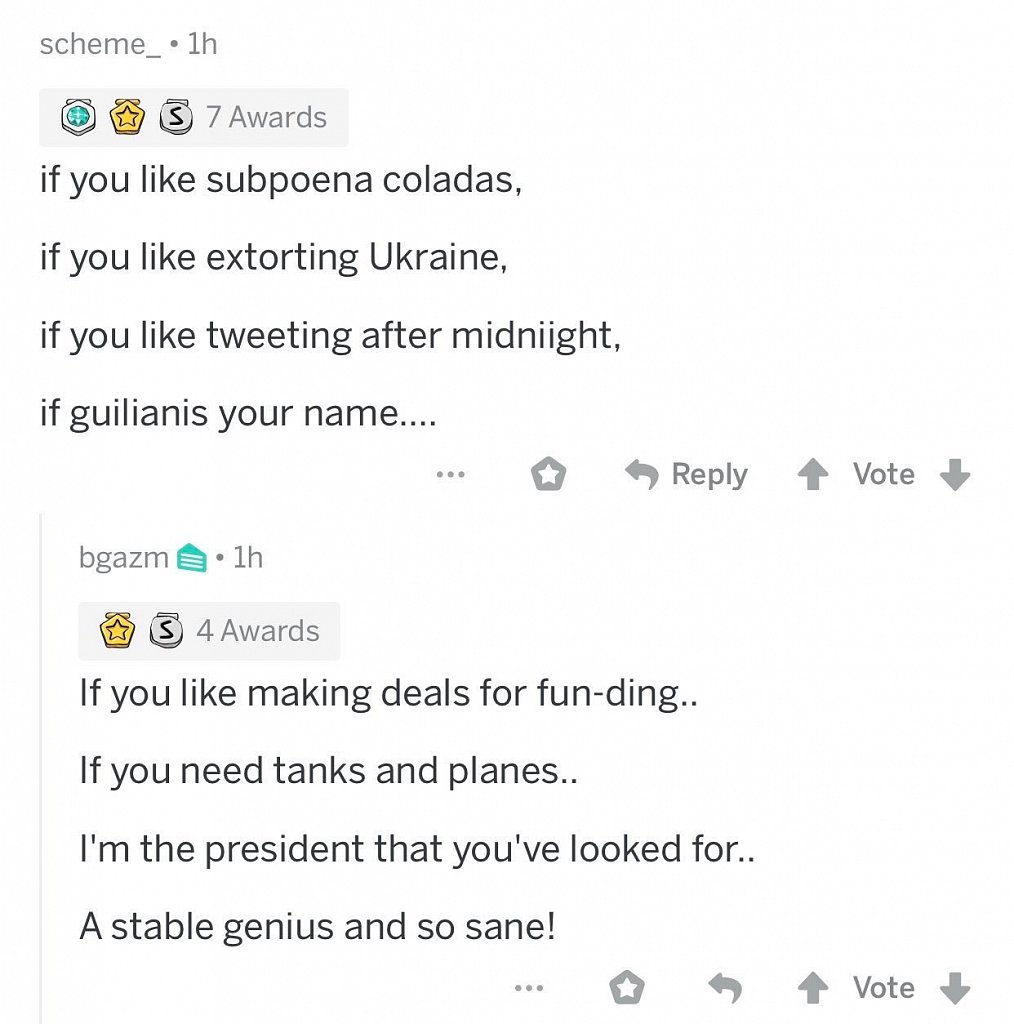Collapse the reply thread using the vertical line
Viewport: 1014px width, 1024px height.
[x=41, y=760]
